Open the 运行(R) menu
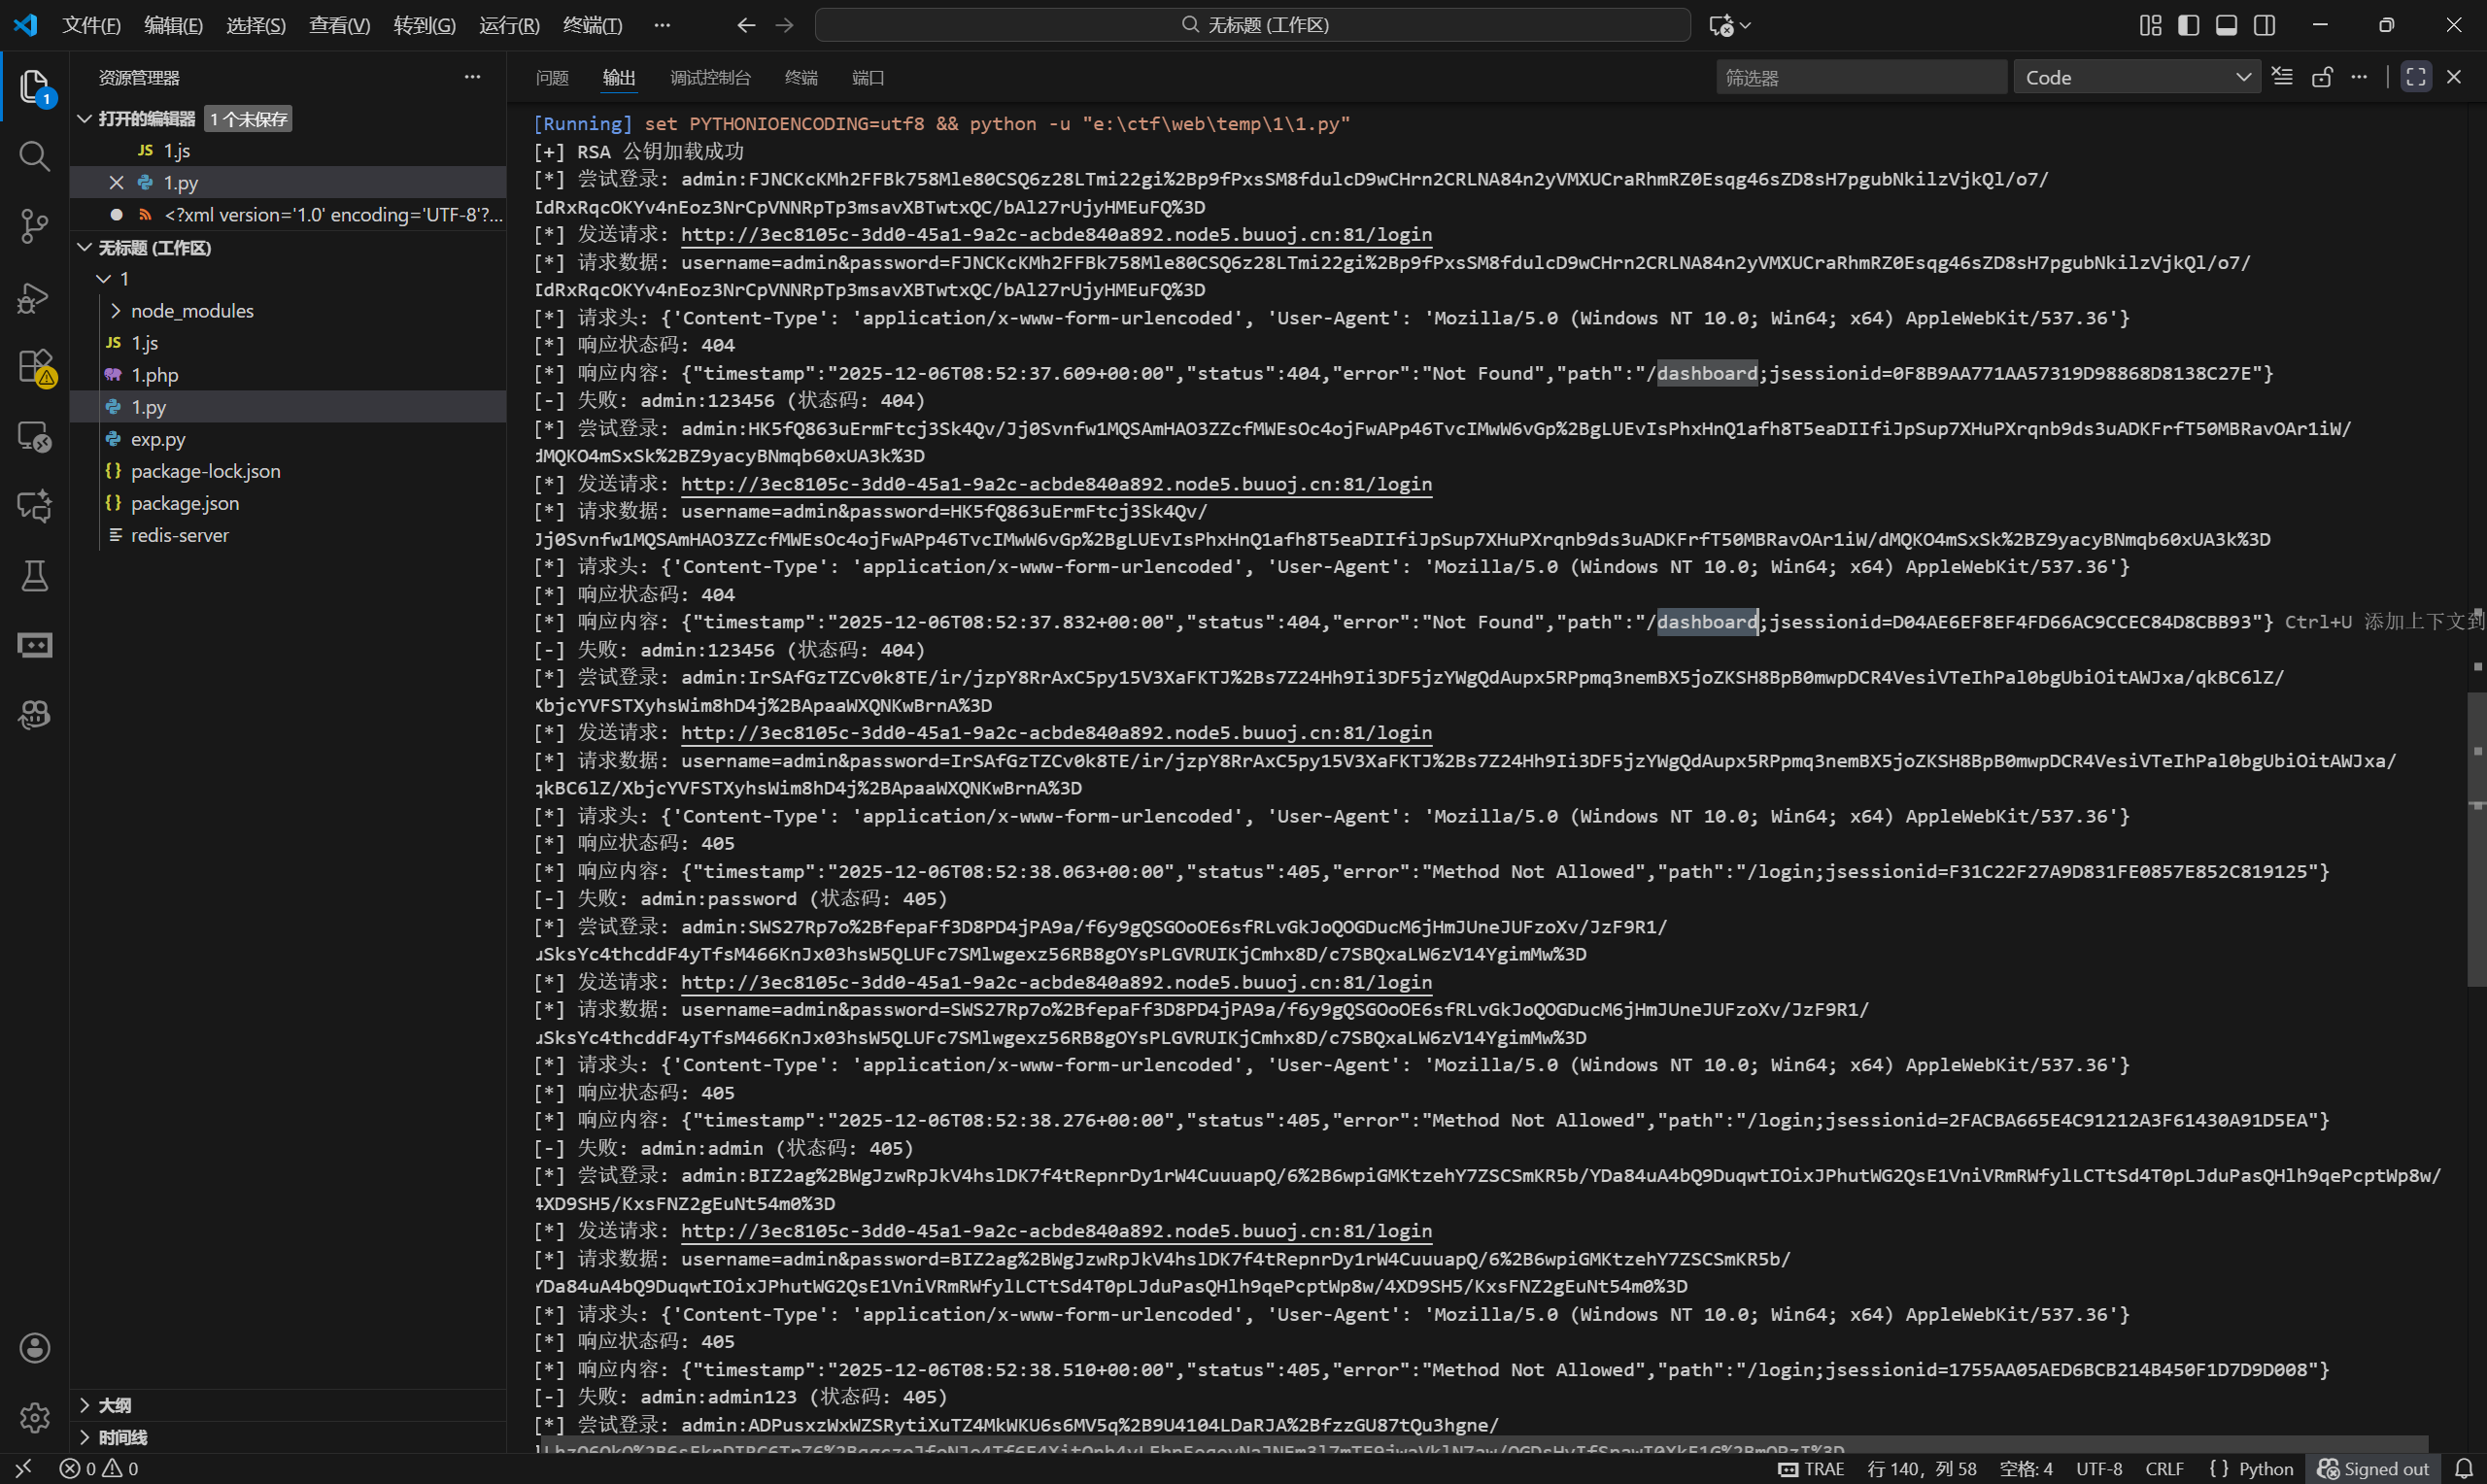This screenshot has height=1484, width=2487. [509, 25]
